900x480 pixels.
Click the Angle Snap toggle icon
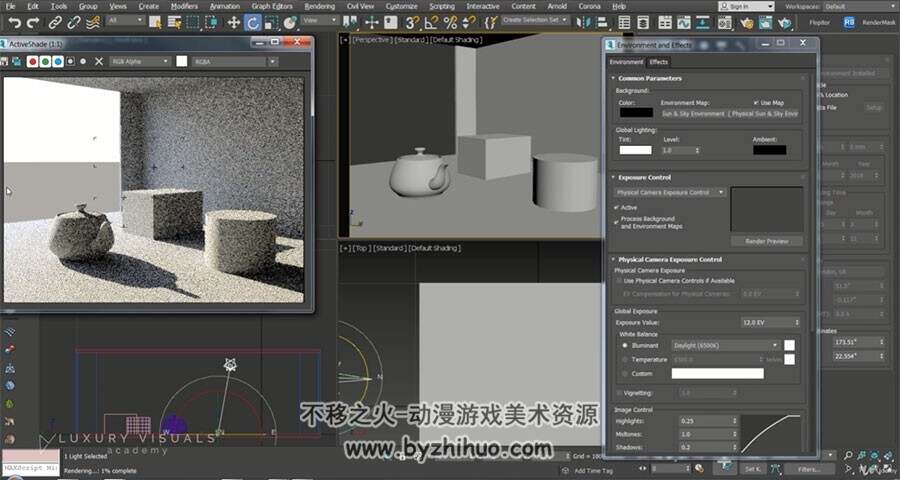431,23
